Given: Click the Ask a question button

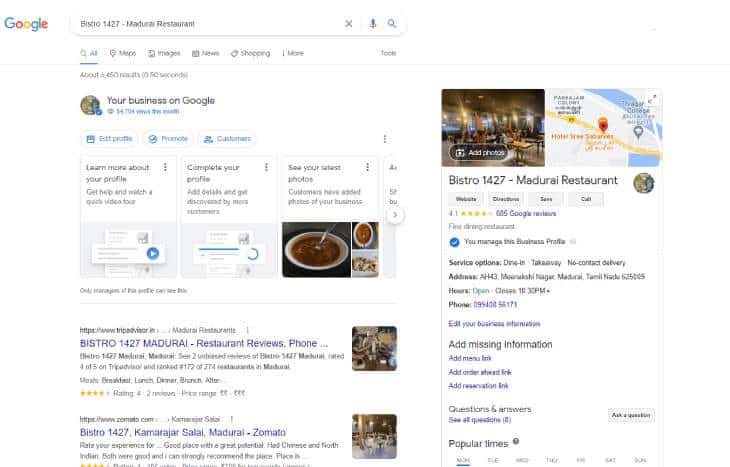Looking at the screenshot, I should pos(631,415).
